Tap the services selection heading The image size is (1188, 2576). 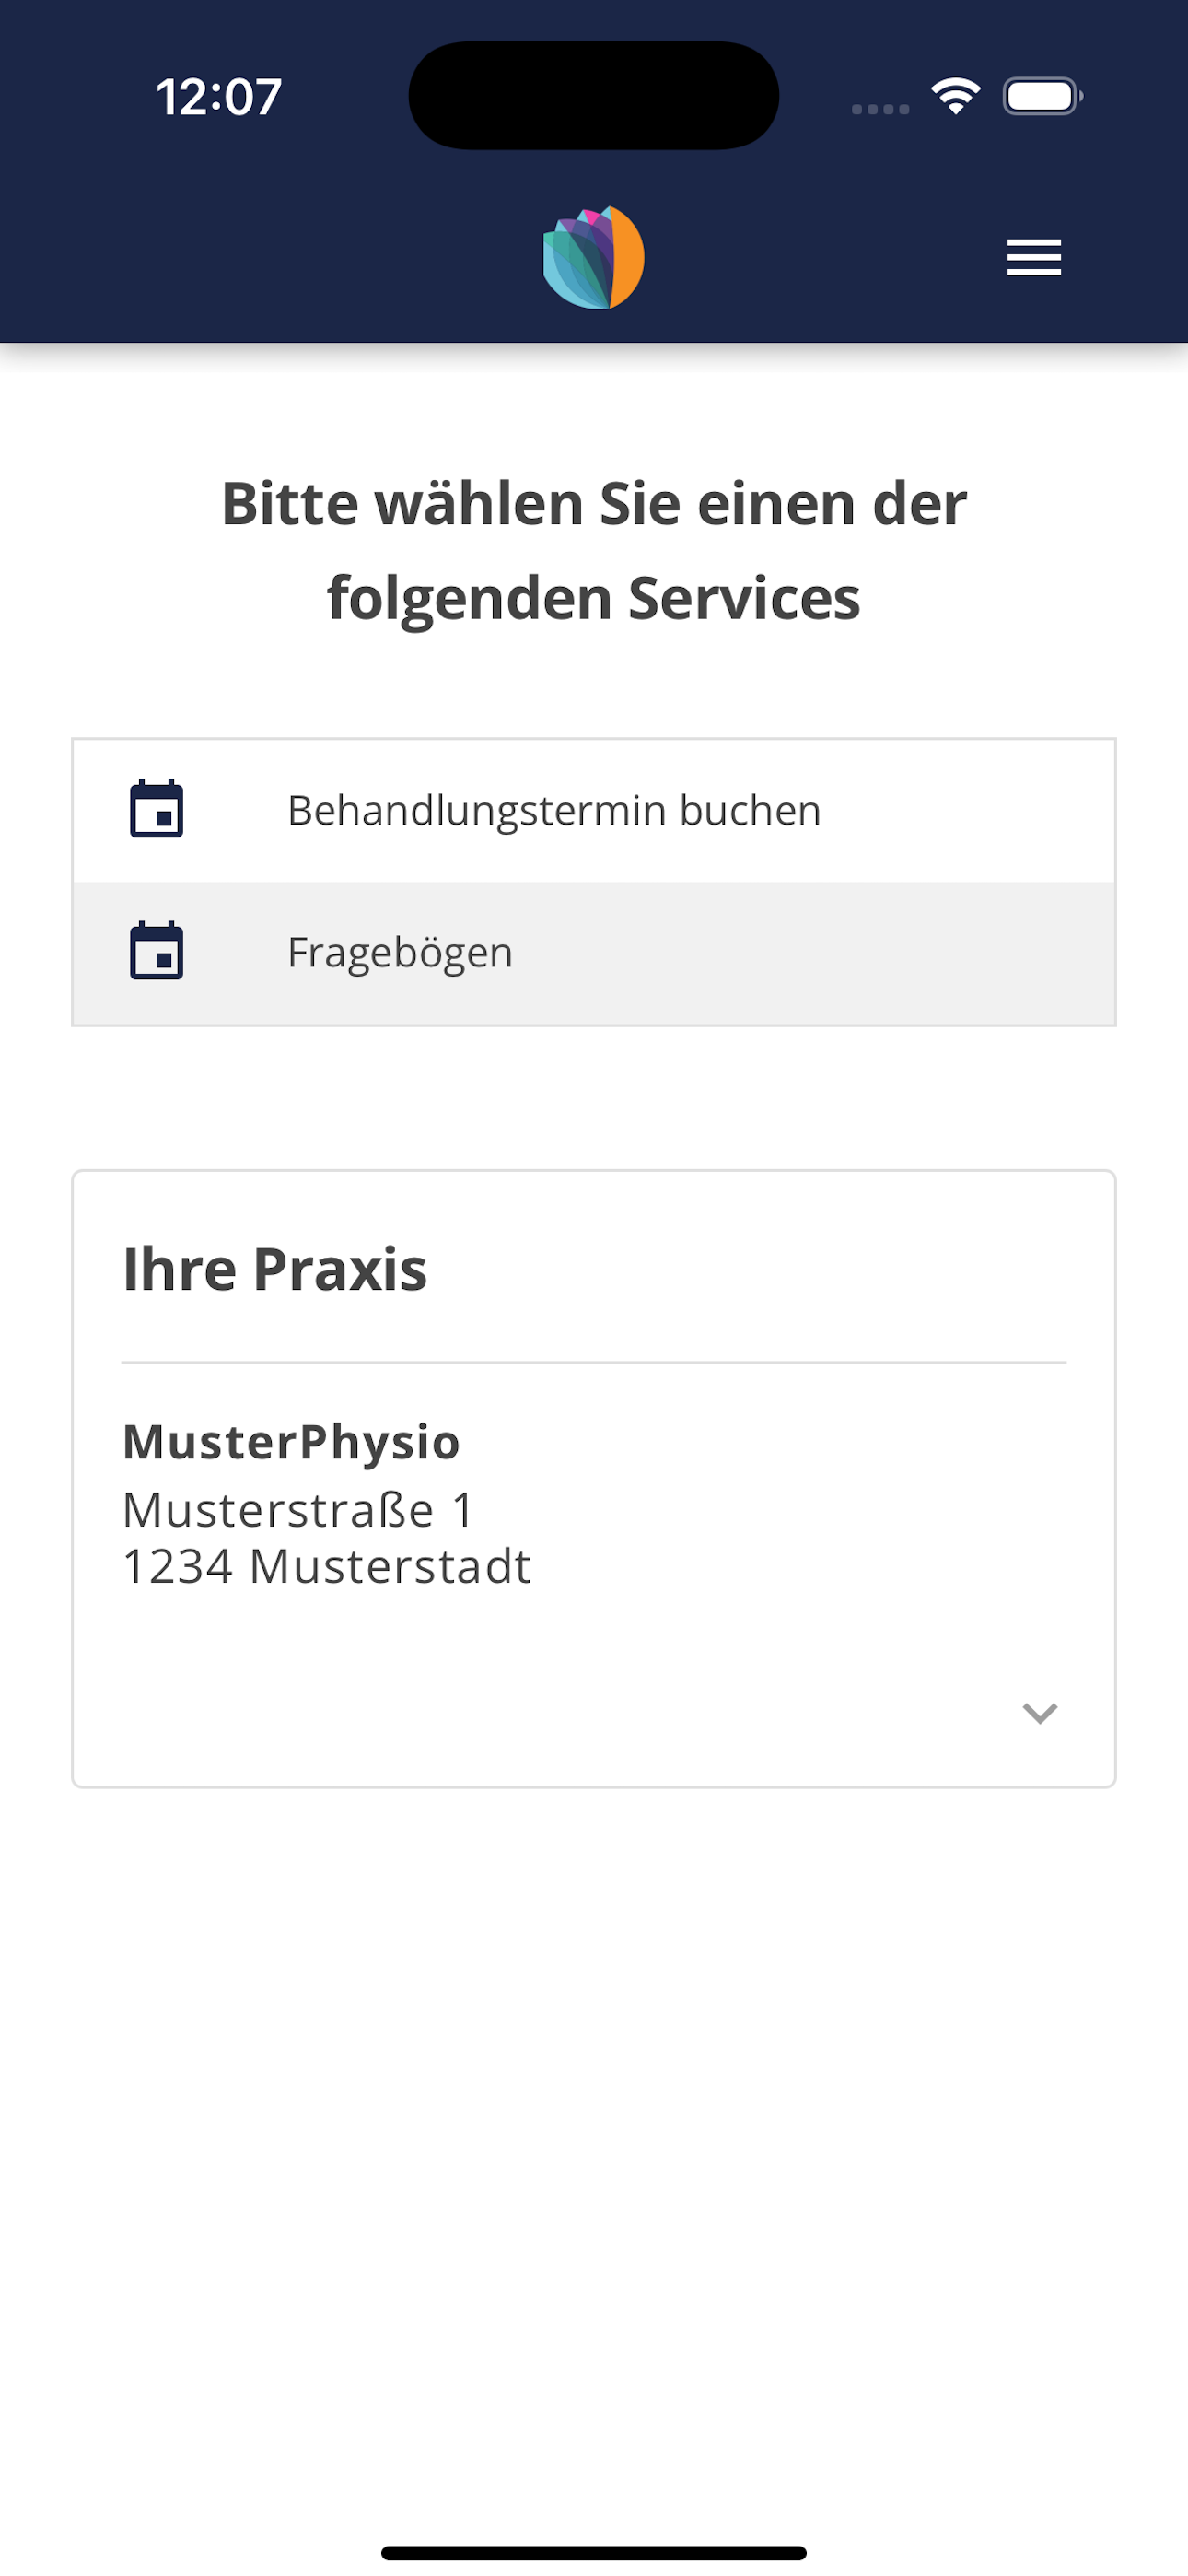click(x=594, y=550)
